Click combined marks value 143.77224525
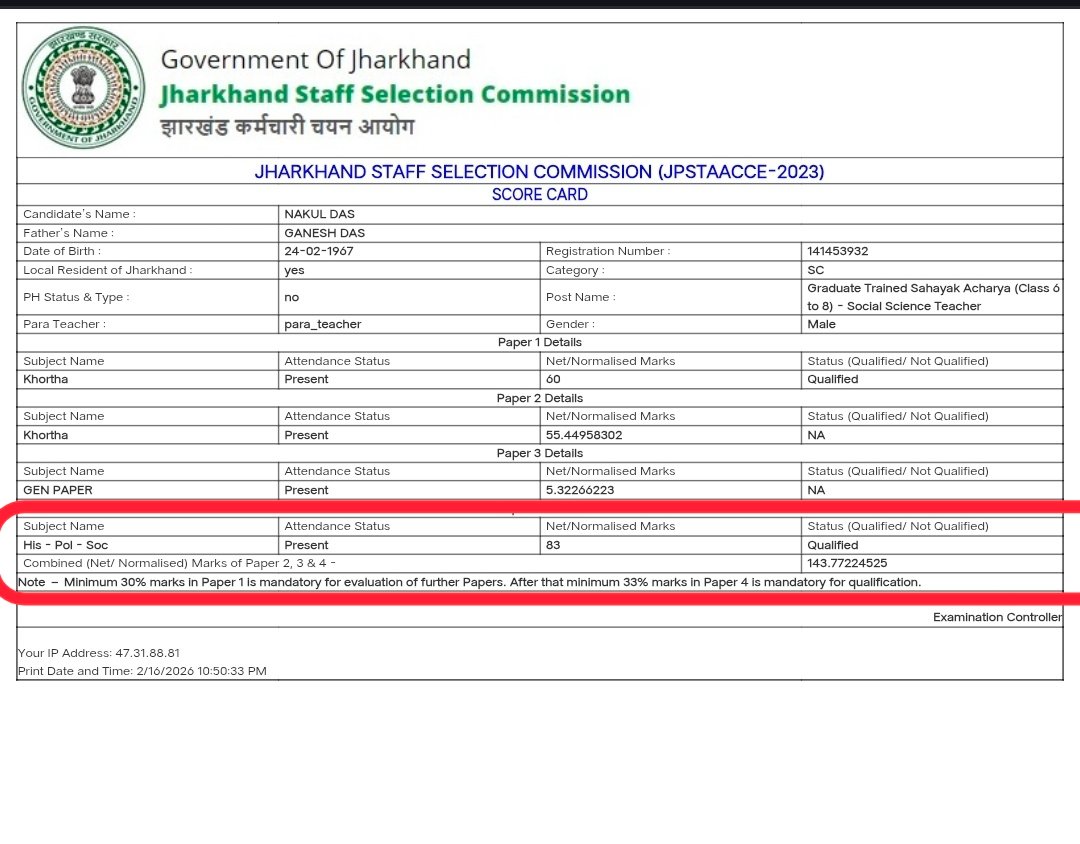This screenshot has width=1080, height=844. point(847,564)
